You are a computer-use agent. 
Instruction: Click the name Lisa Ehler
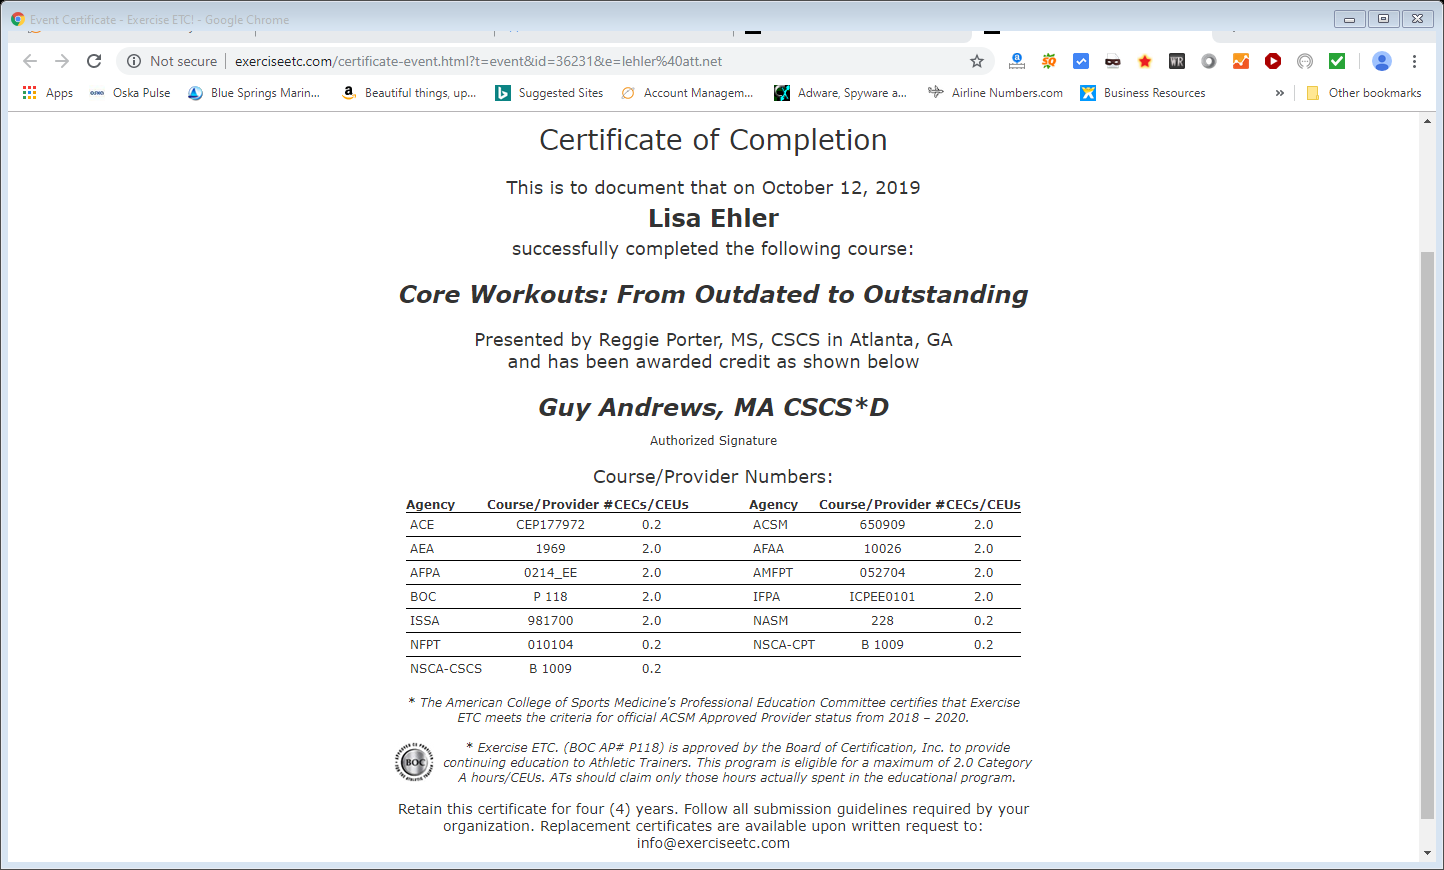pyautogui.click(x=713, y=218)
